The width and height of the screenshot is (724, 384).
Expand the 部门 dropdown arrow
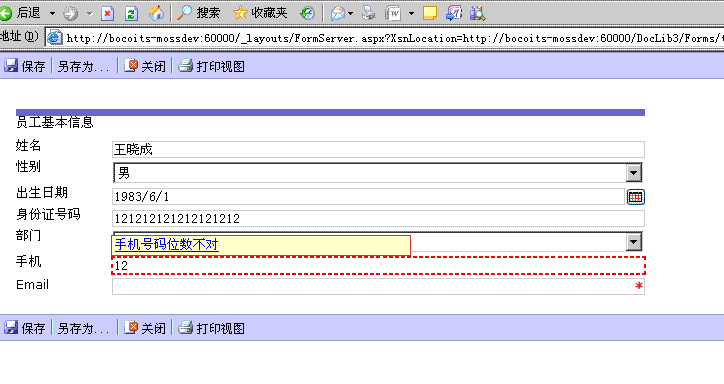[634, 242]
